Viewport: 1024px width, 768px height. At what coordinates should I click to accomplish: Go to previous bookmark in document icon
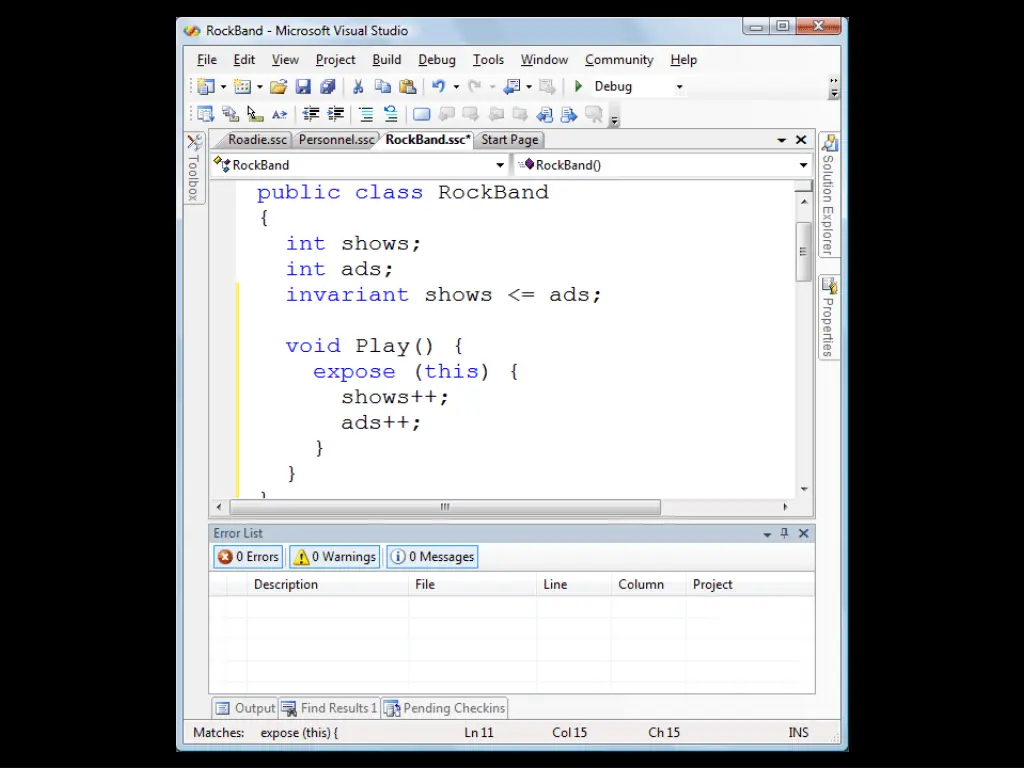click(544, 114)
